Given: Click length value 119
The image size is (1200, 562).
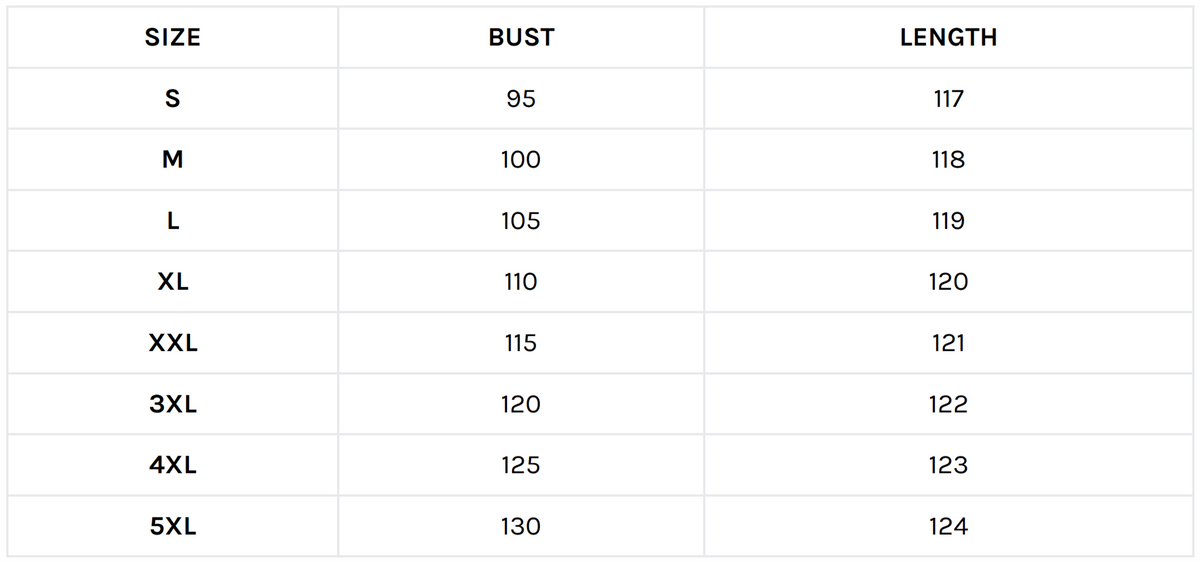Looking at the screenshot, I should [x=948, y=221].
